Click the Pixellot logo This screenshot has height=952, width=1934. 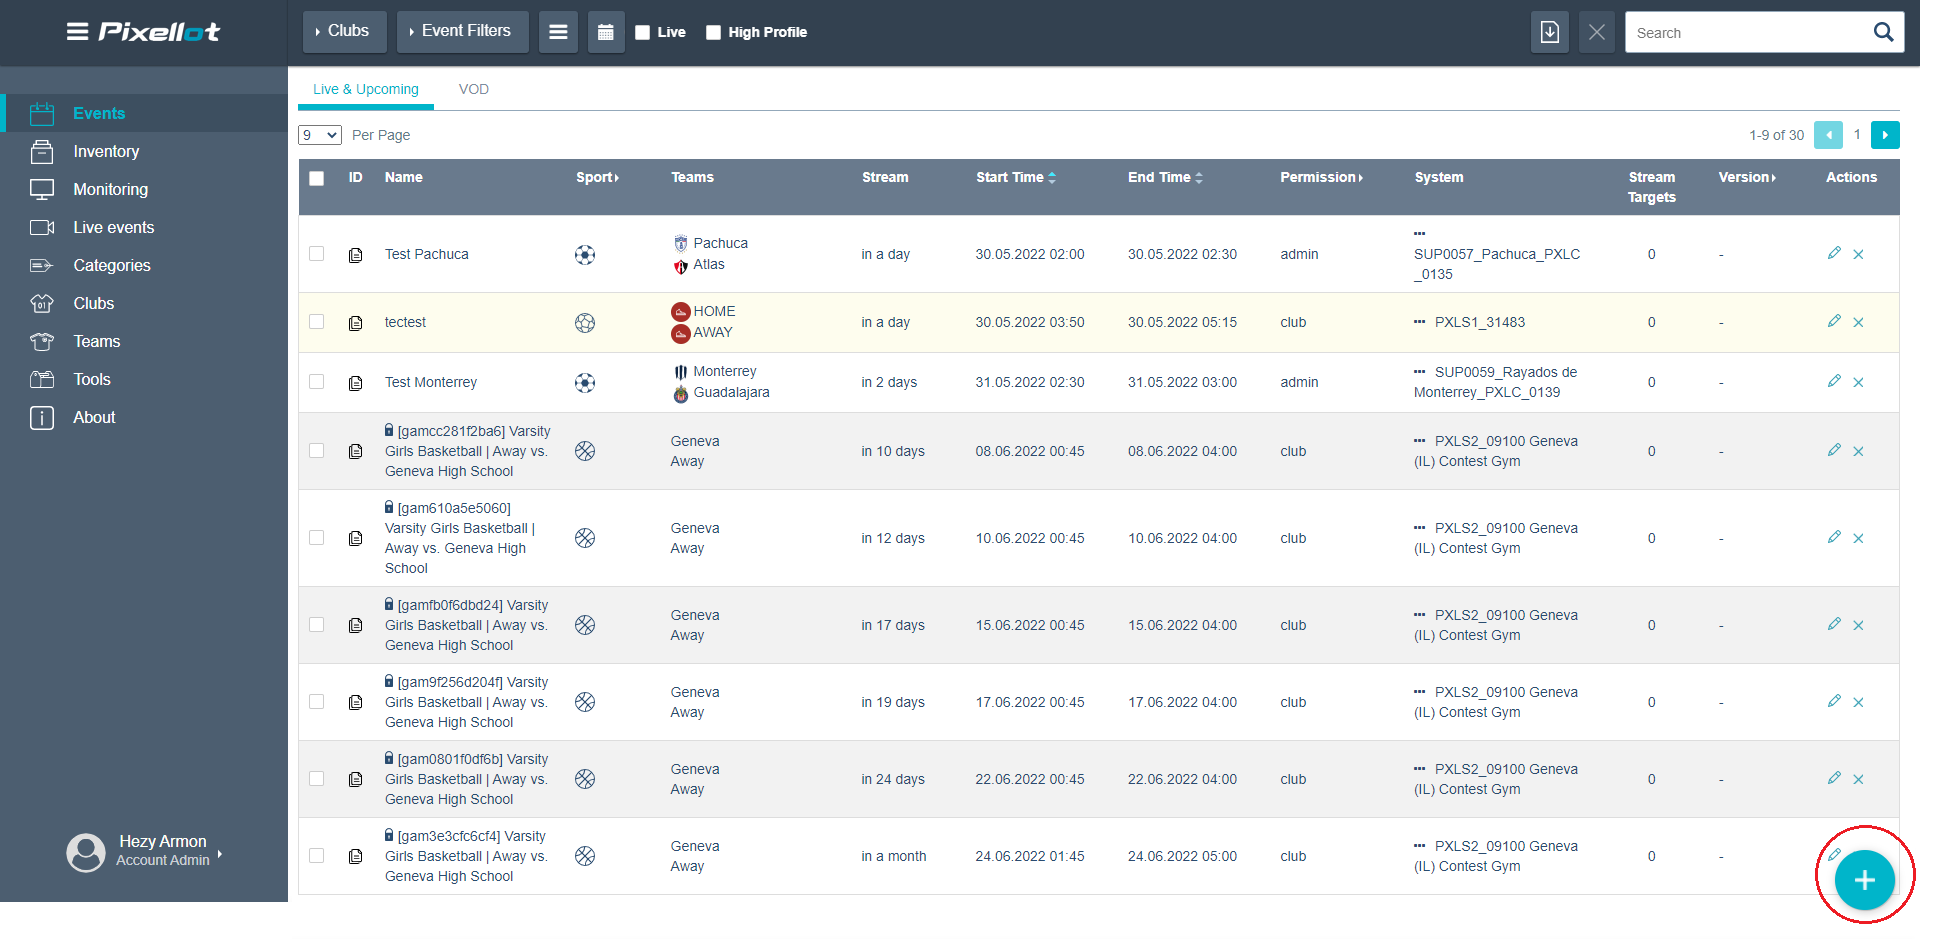[159, 32]
